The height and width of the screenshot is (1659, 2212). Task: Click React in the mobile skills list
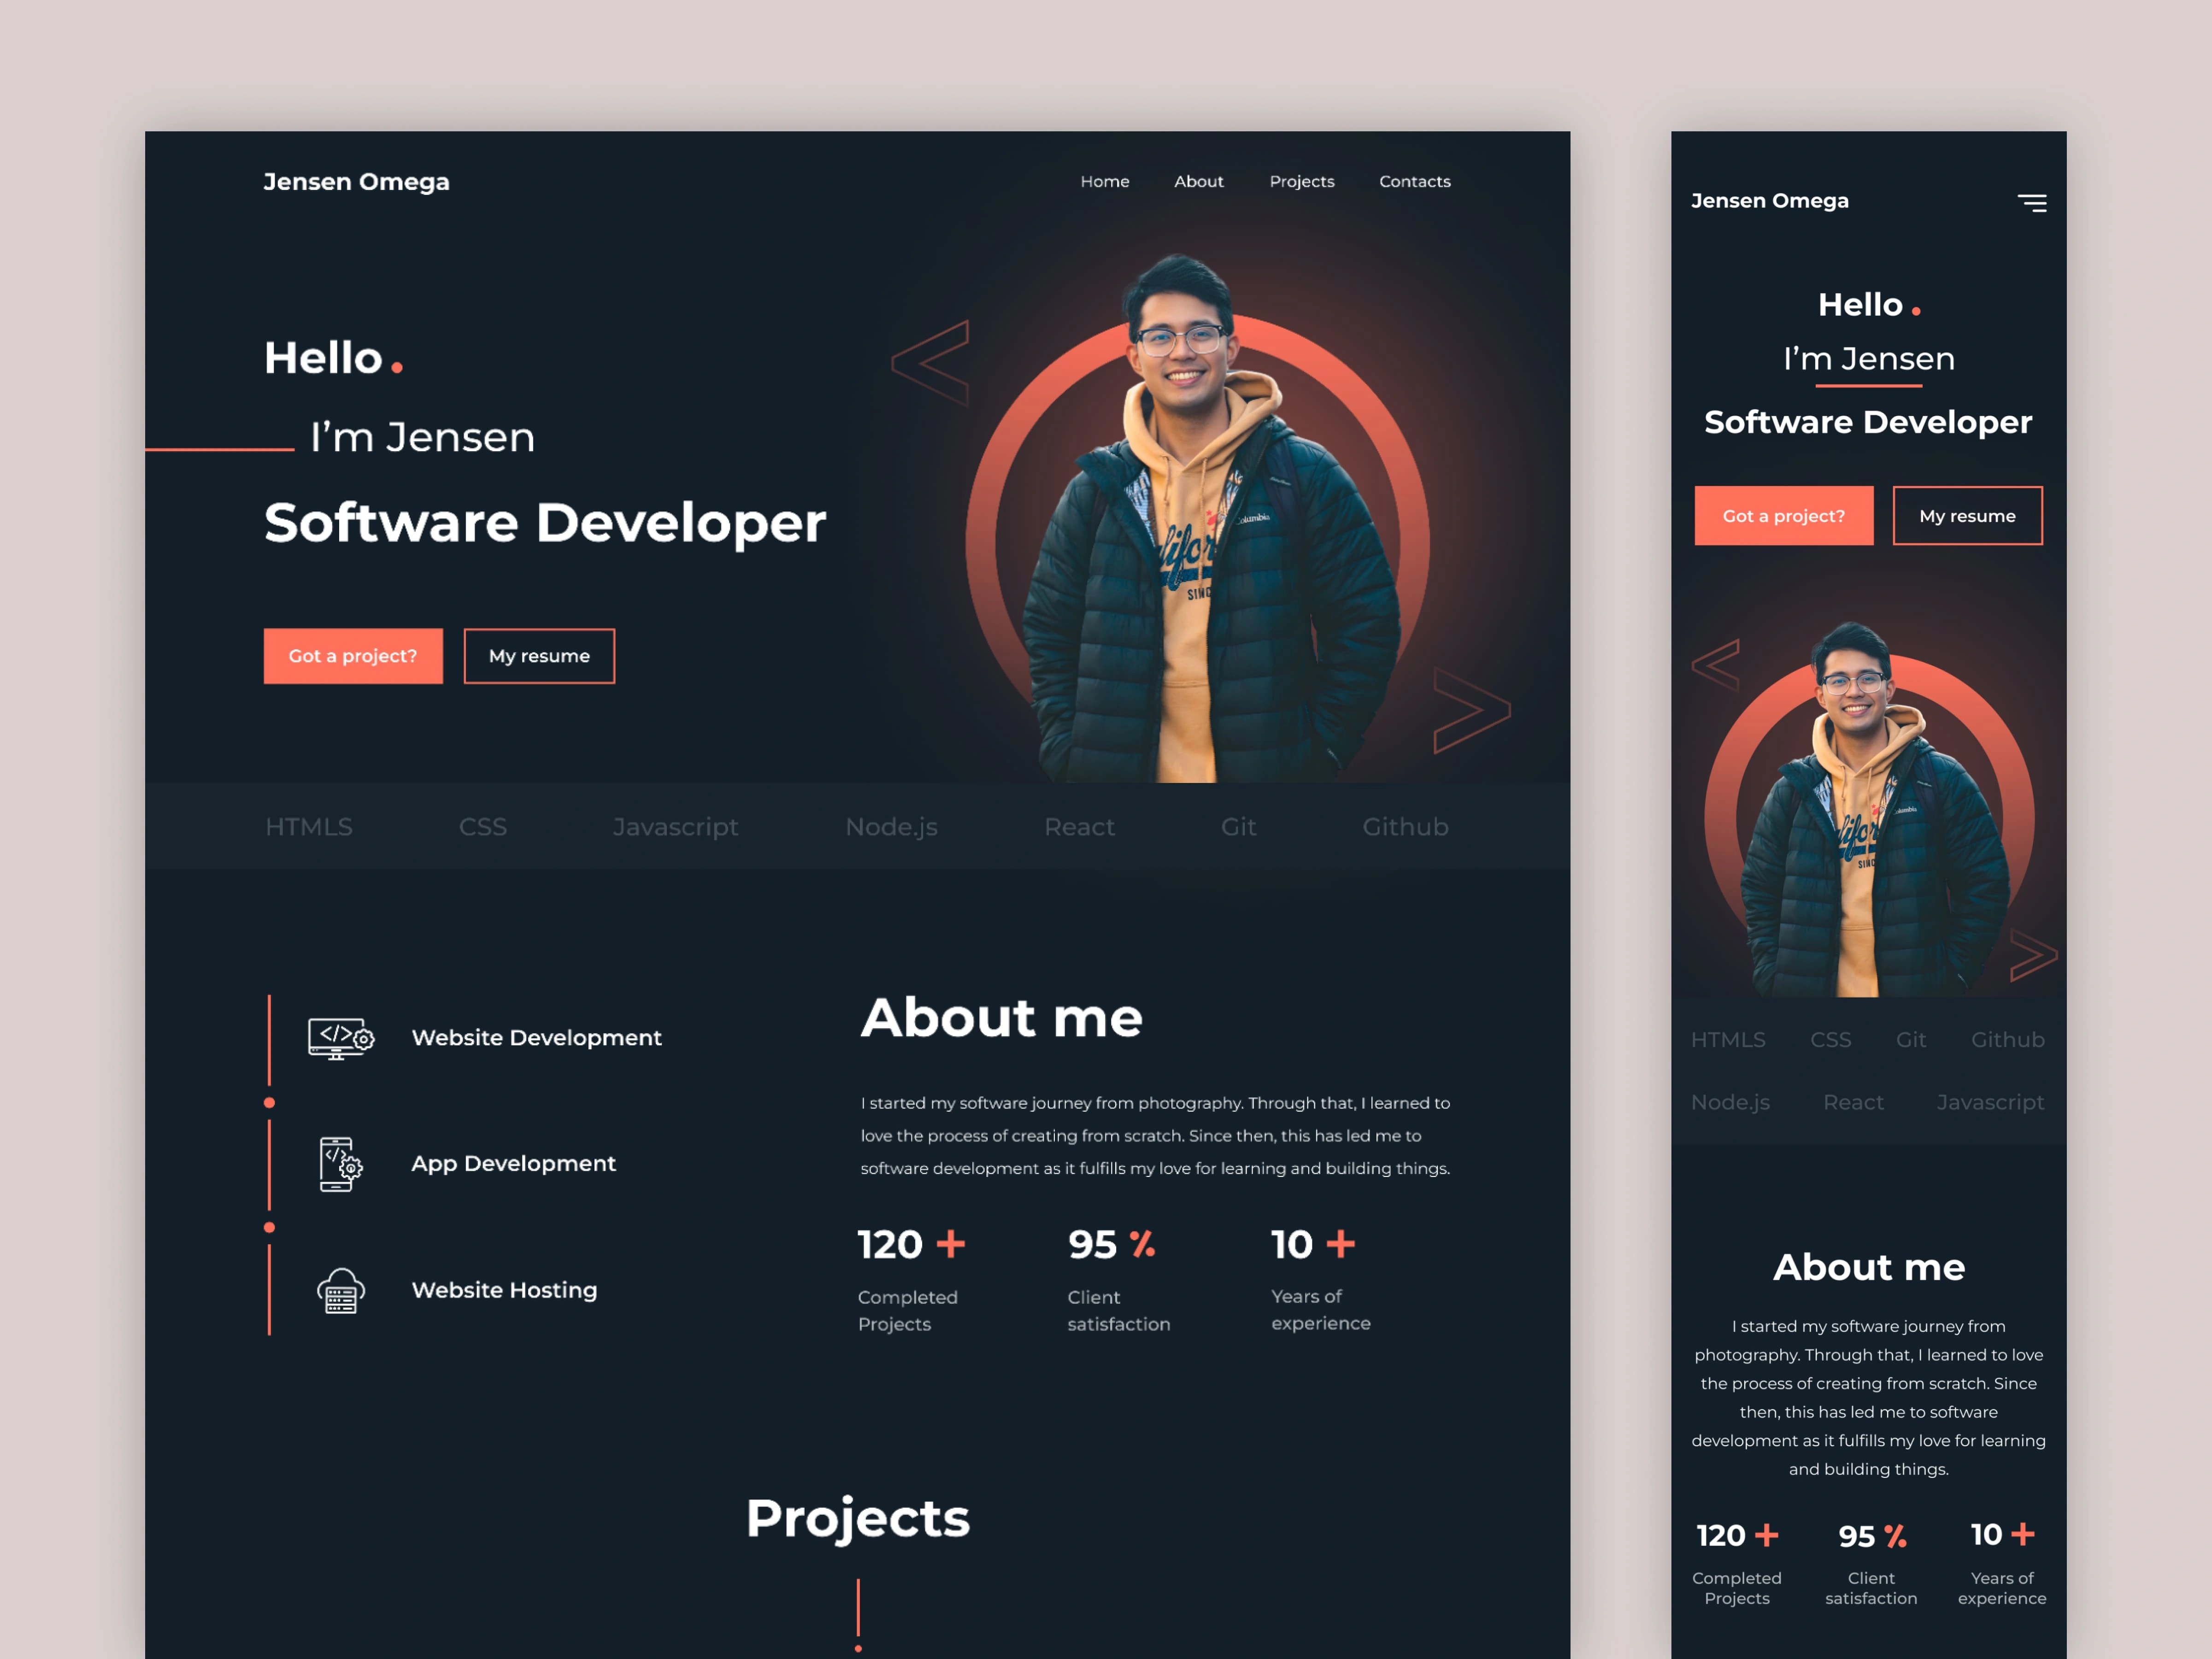(1853, 1102)
